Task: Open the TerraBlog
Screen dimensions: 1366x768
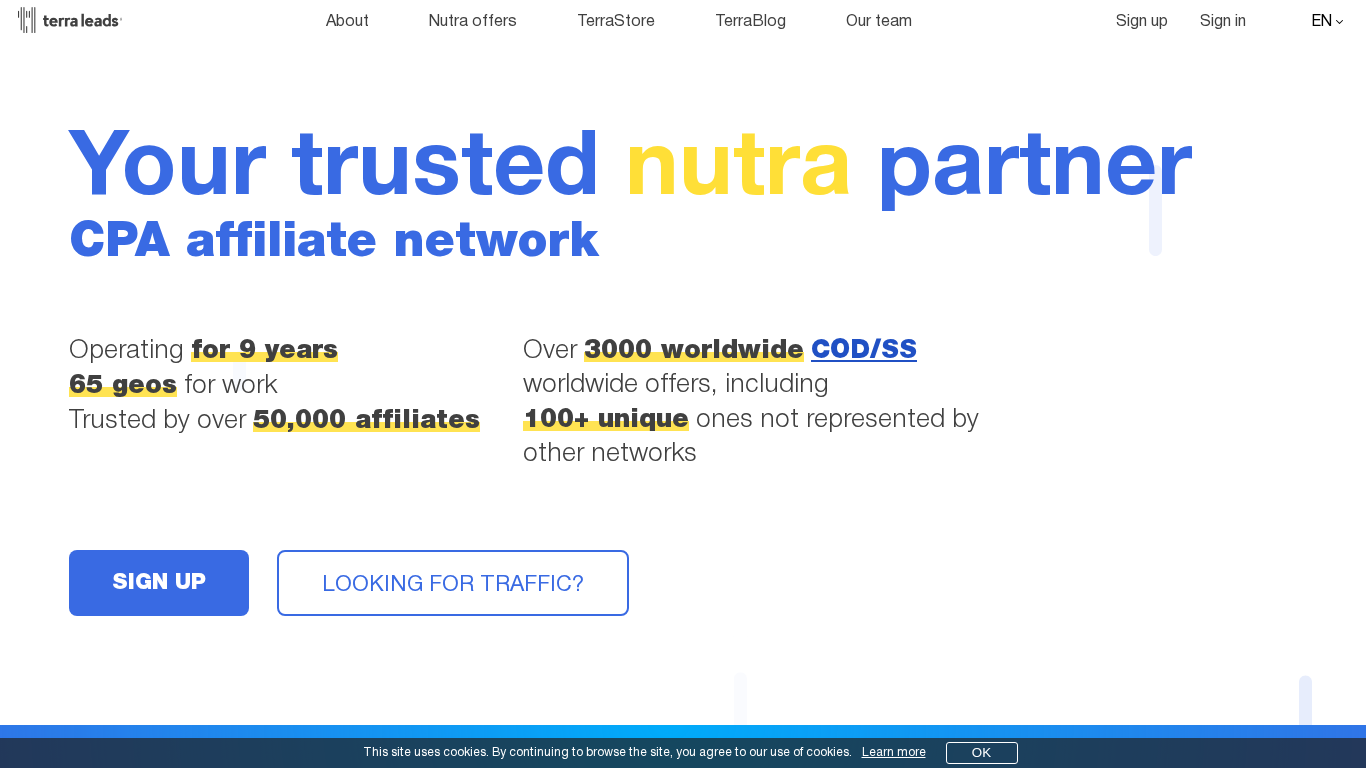Action: (750, 20)
